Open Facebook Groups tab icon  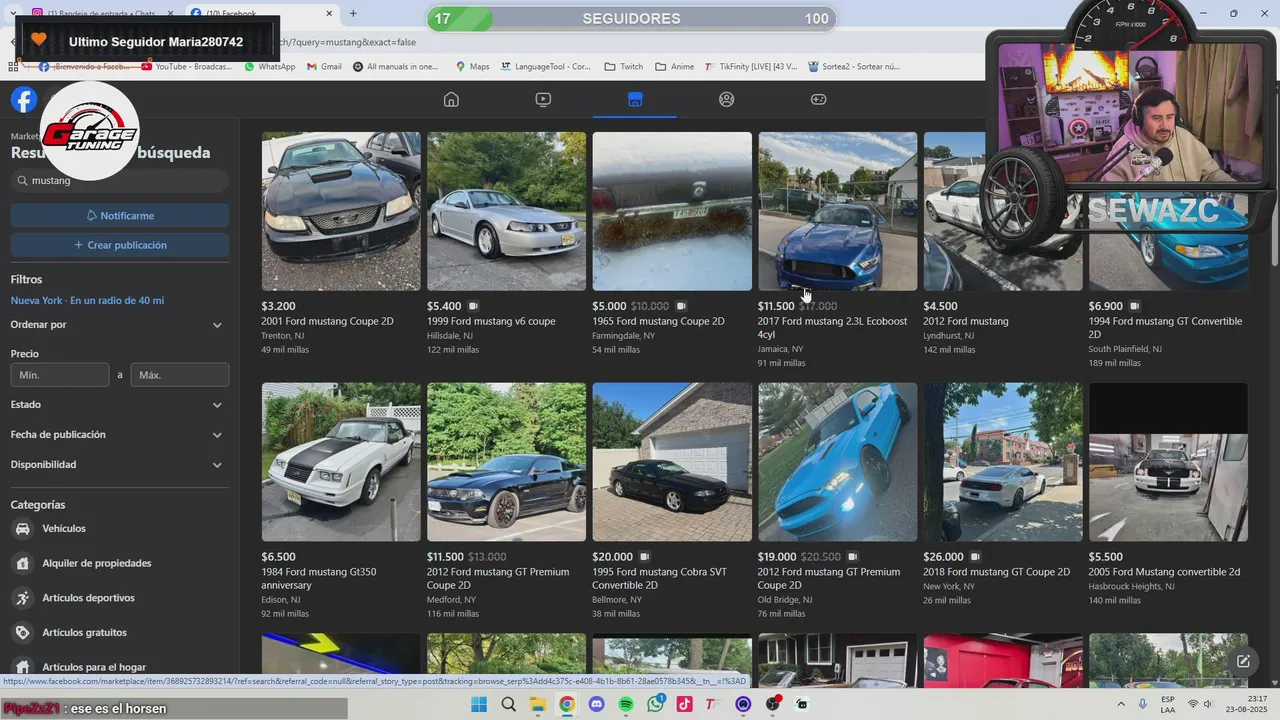coord(727,99)
